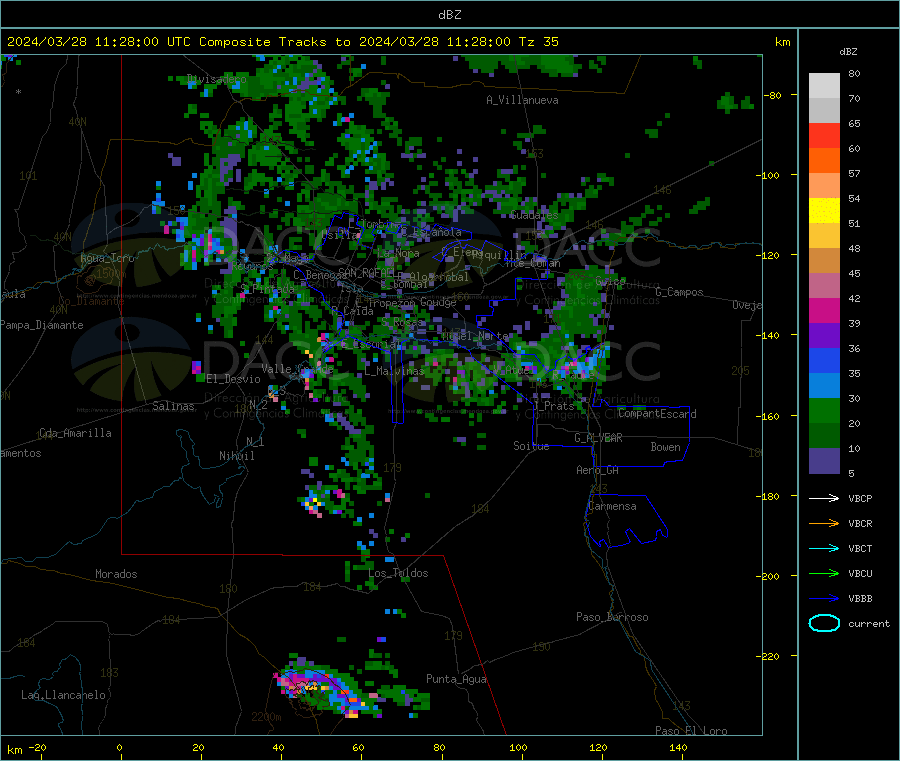The width and height of the screenshot is (900, 761).
Task: Click the white VBCP arrow legend icon
Action: coord(824,498)
